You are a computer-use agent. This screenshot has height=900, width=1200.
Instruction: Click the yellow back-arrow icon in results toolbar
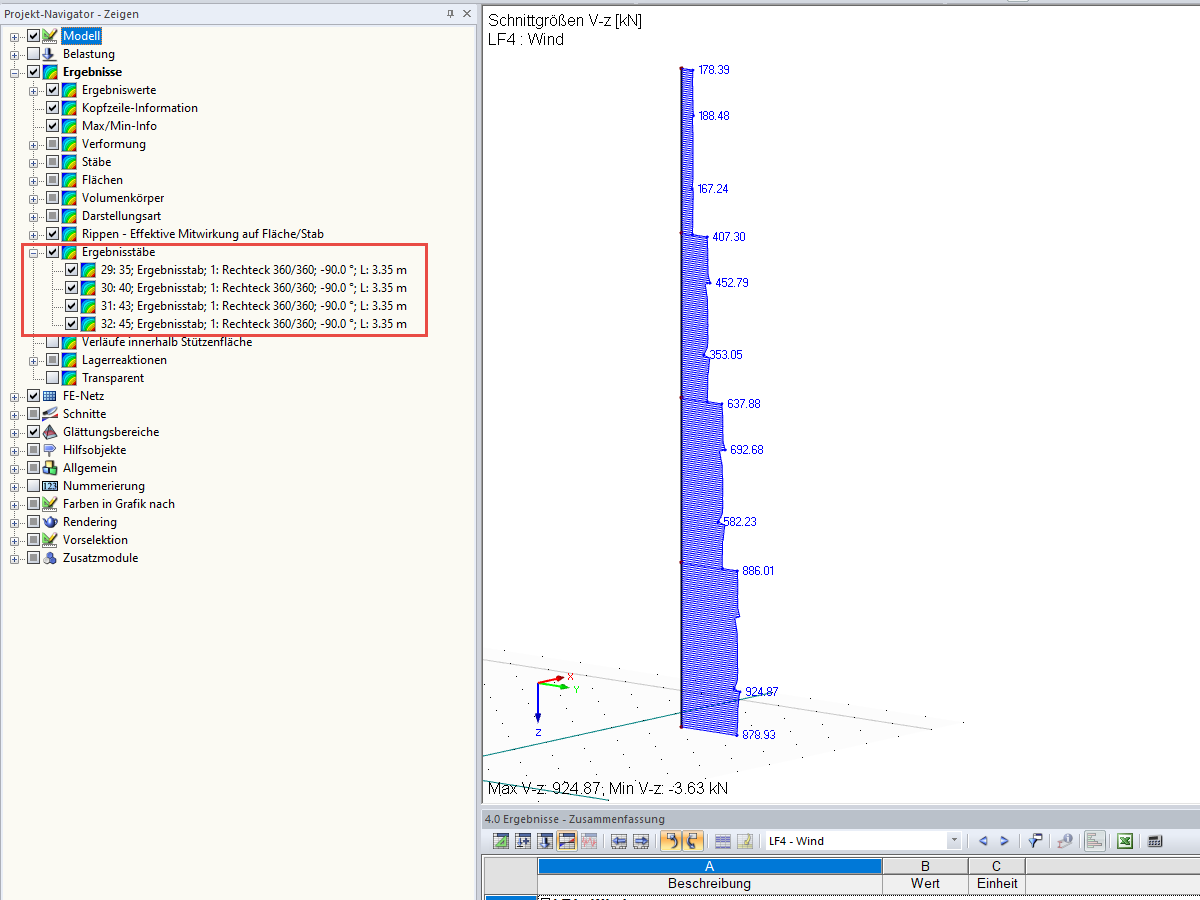pyautogui.click(x=671, y=841)
